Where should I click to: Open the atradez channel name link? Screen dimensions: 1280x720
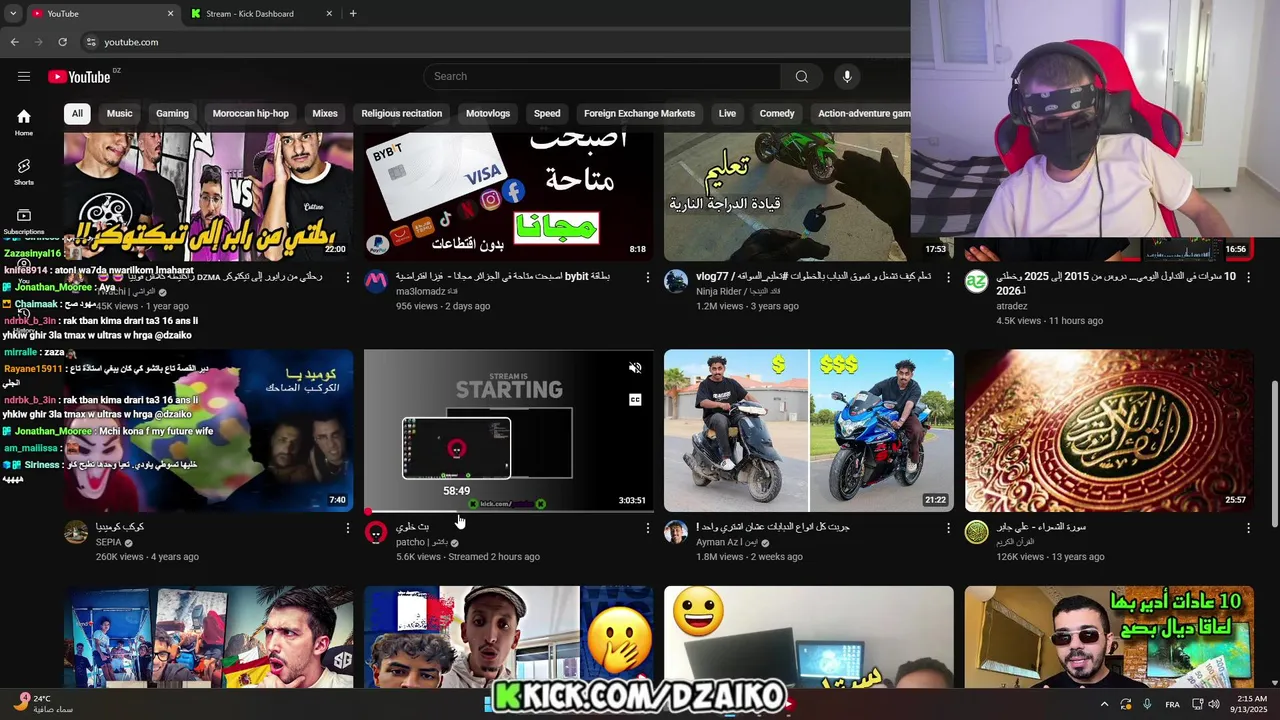(x=1011, y=306)
